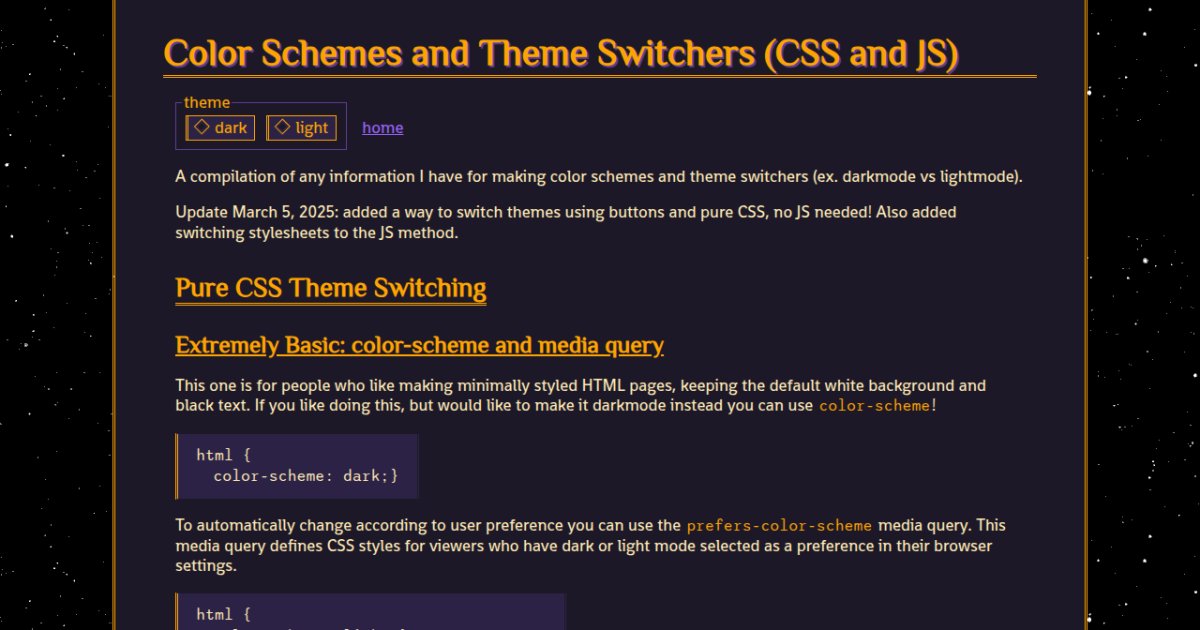Click the "color-scheme: dark;}" code line
The image size is (1200, 630).
[x=305, y=476]
